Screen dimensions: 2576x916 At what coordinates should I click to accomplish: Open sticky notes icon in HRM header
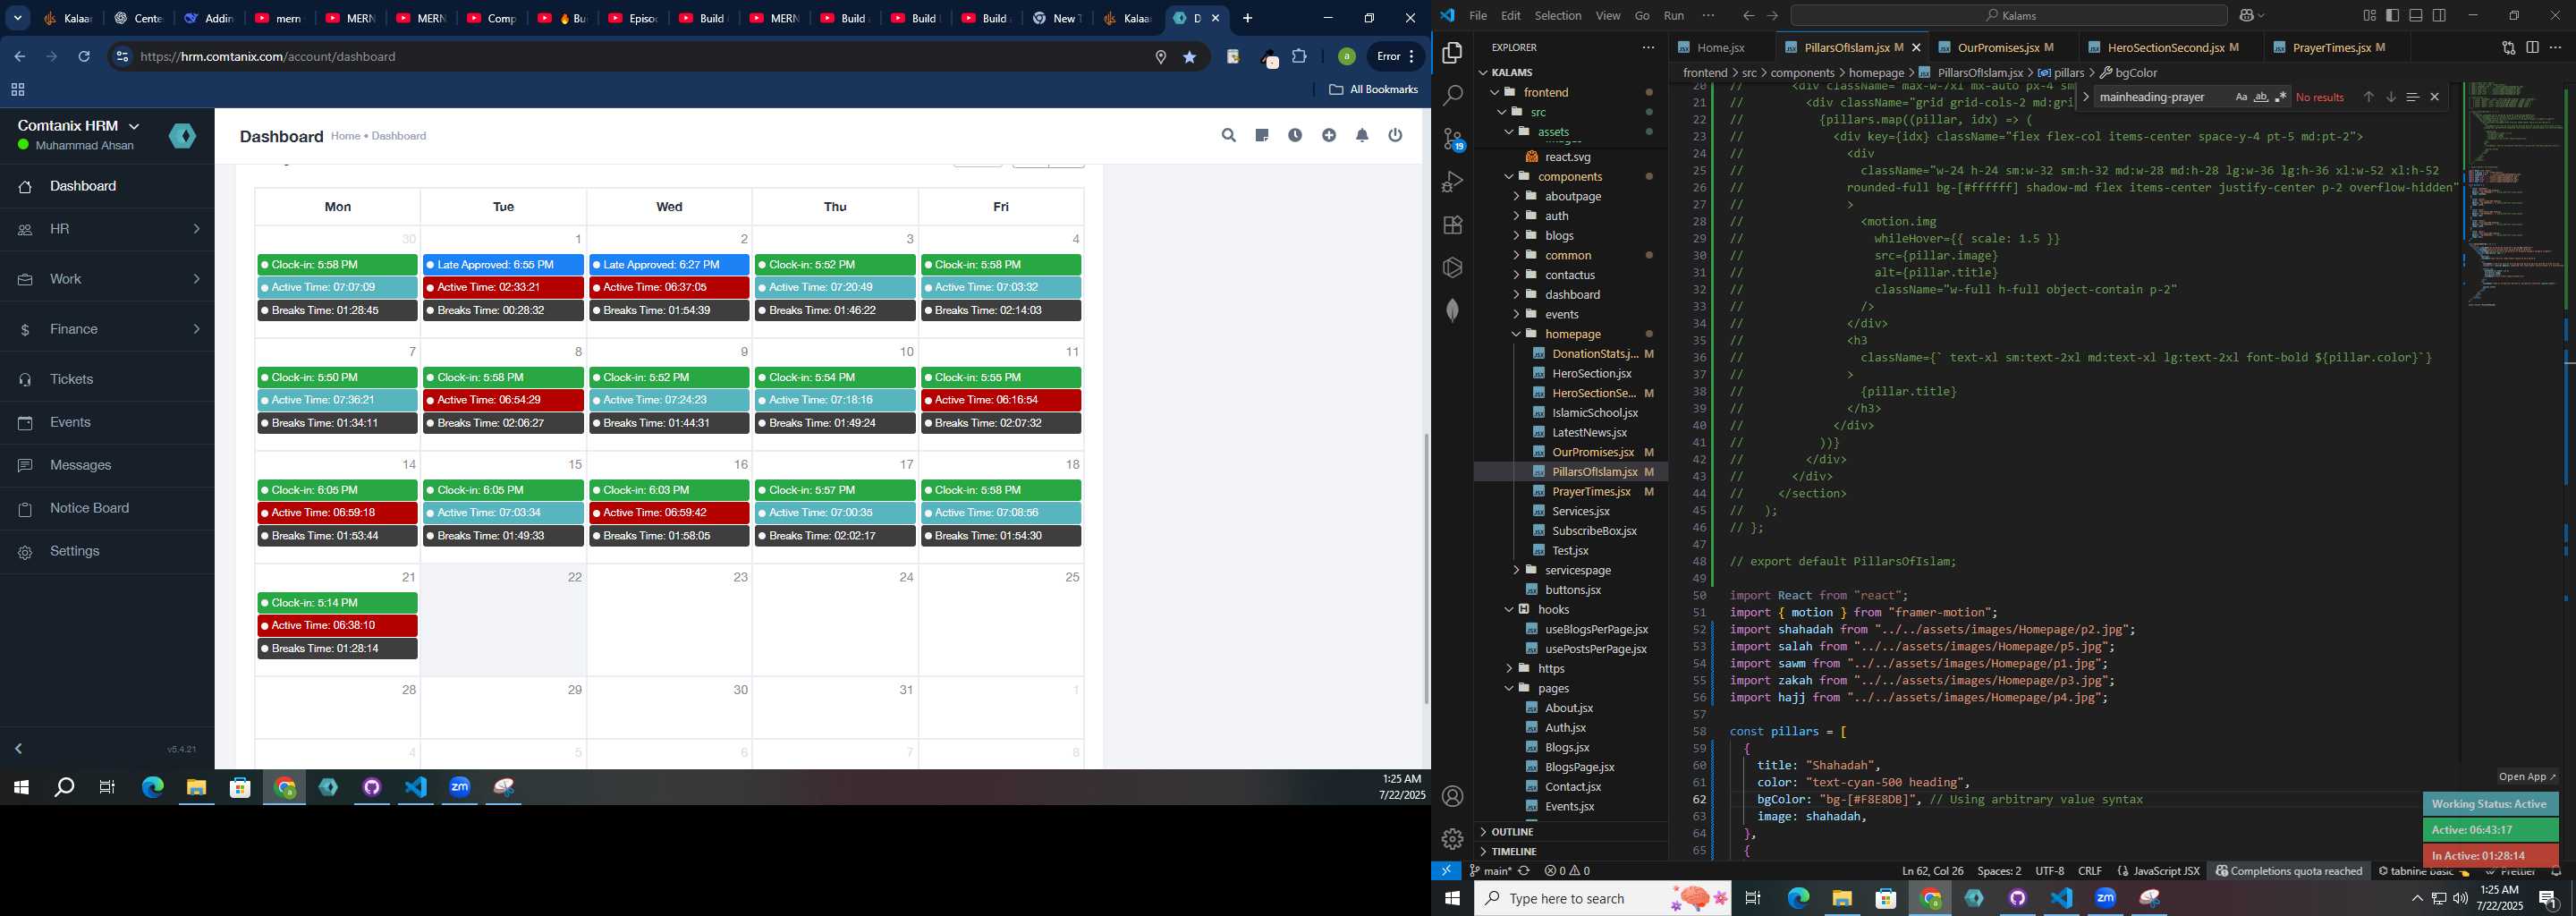tap(1262, 135)
